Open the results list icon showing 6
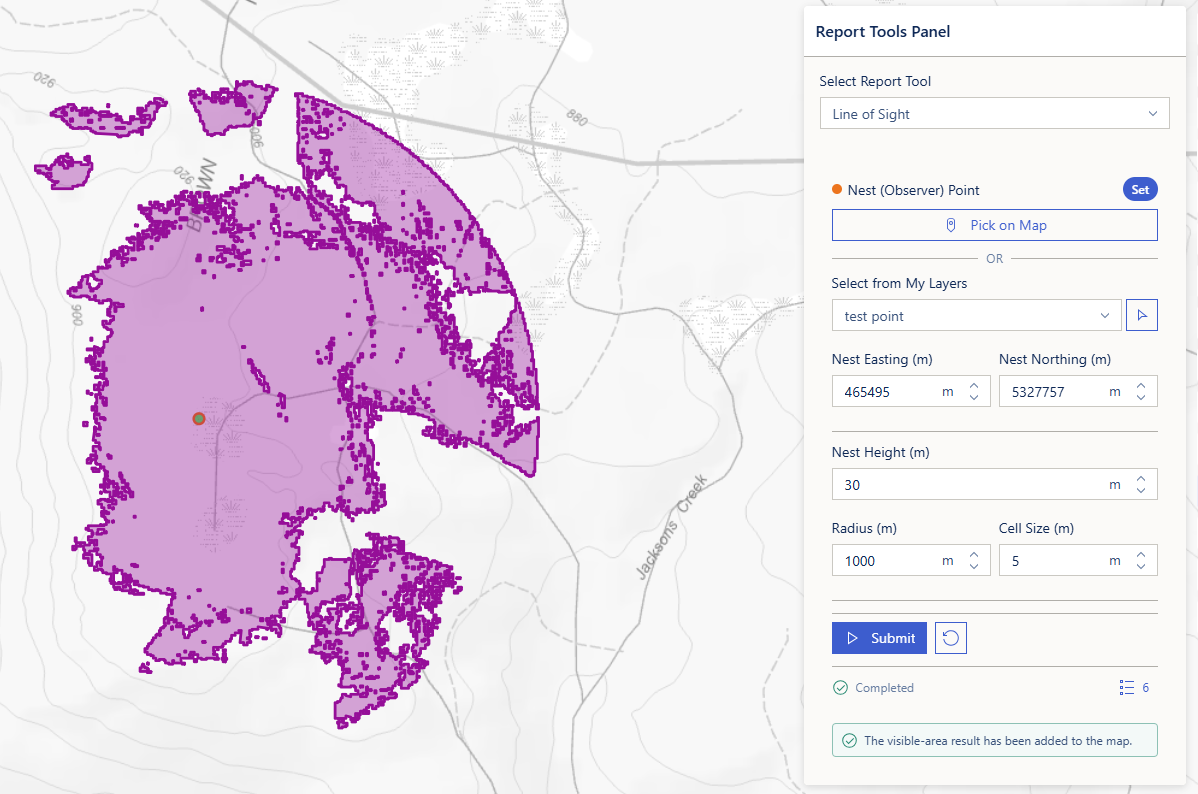1198x794 pixels. coord(1134,688)
